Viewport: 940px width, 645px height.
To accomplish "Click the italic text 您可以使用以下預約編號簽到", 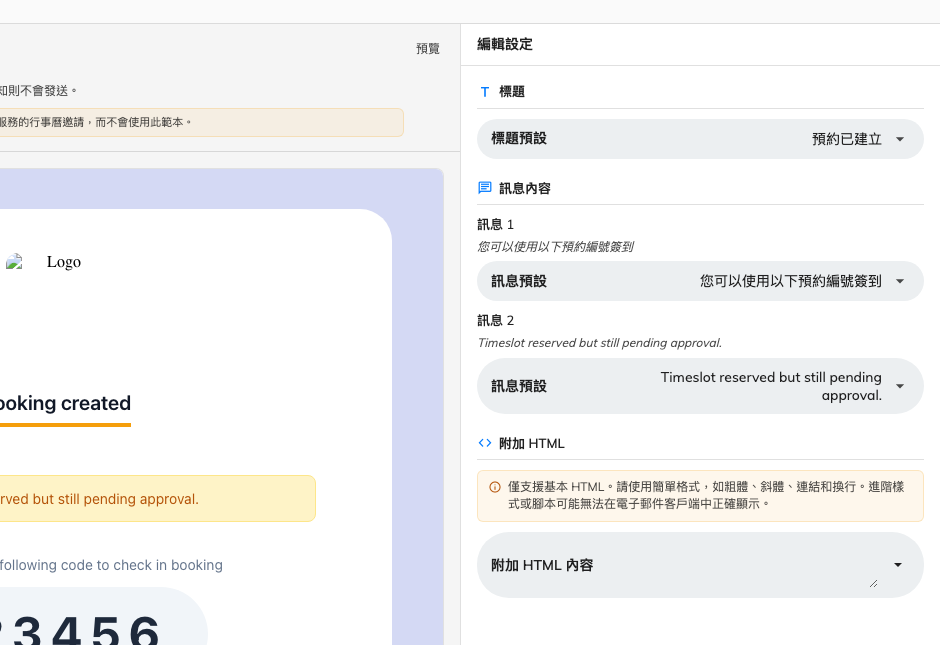I will [x=555, y=247].
